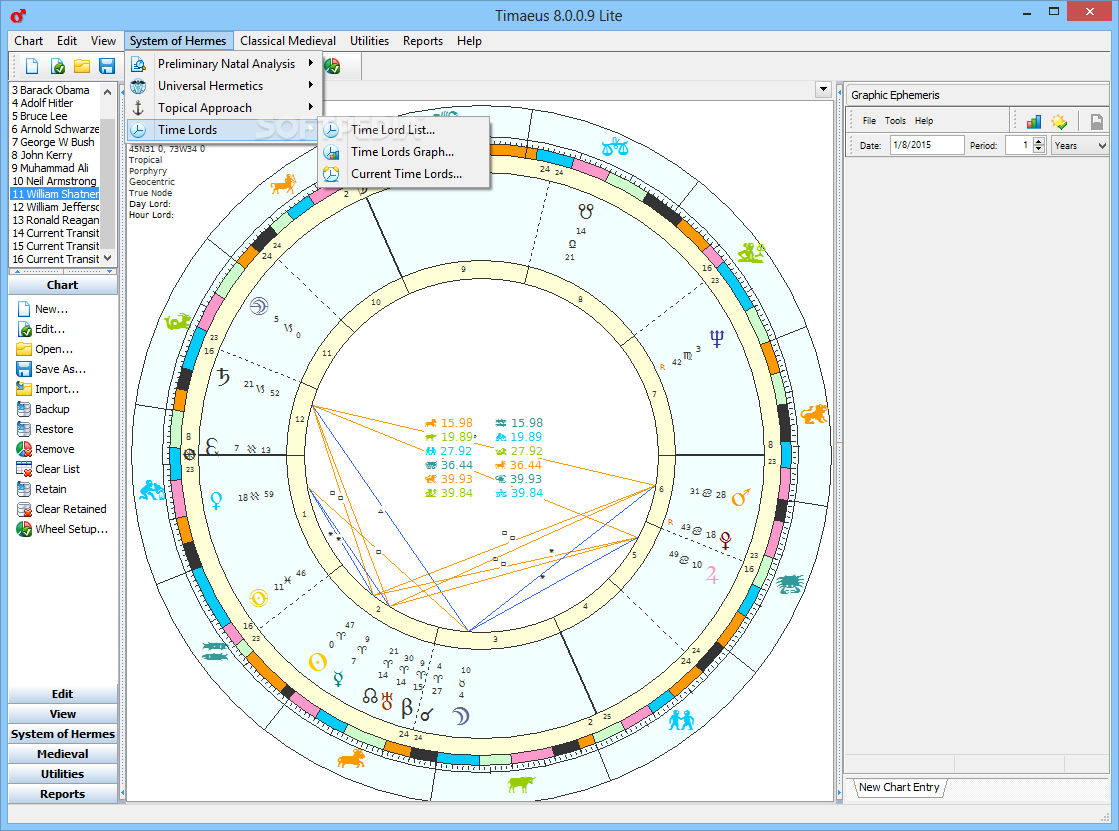Click chart list scrollbar up arrow

click(x=108, y=91)
